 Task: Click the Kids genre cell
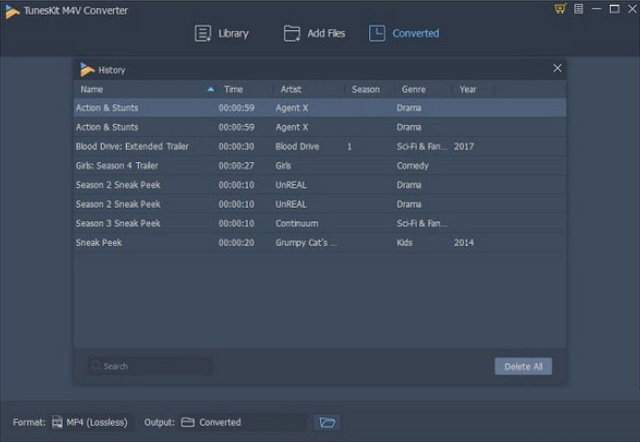click(x=404, y=242)
